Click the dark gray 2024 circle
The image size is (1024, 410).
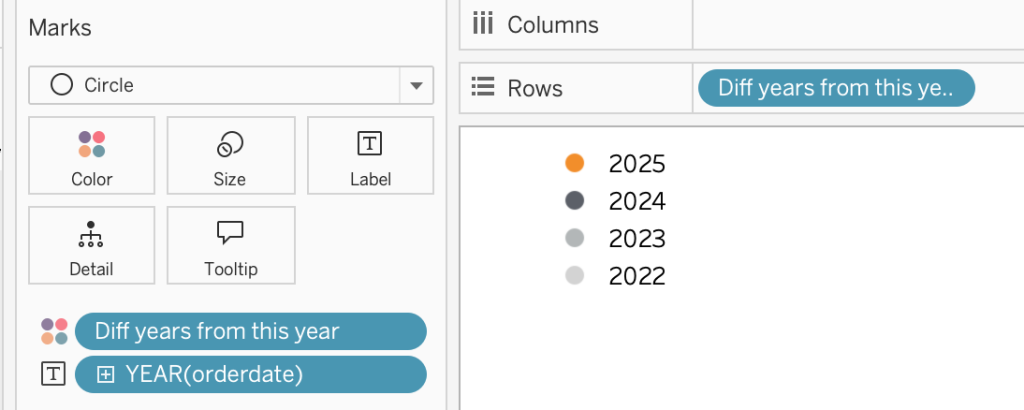575,200
